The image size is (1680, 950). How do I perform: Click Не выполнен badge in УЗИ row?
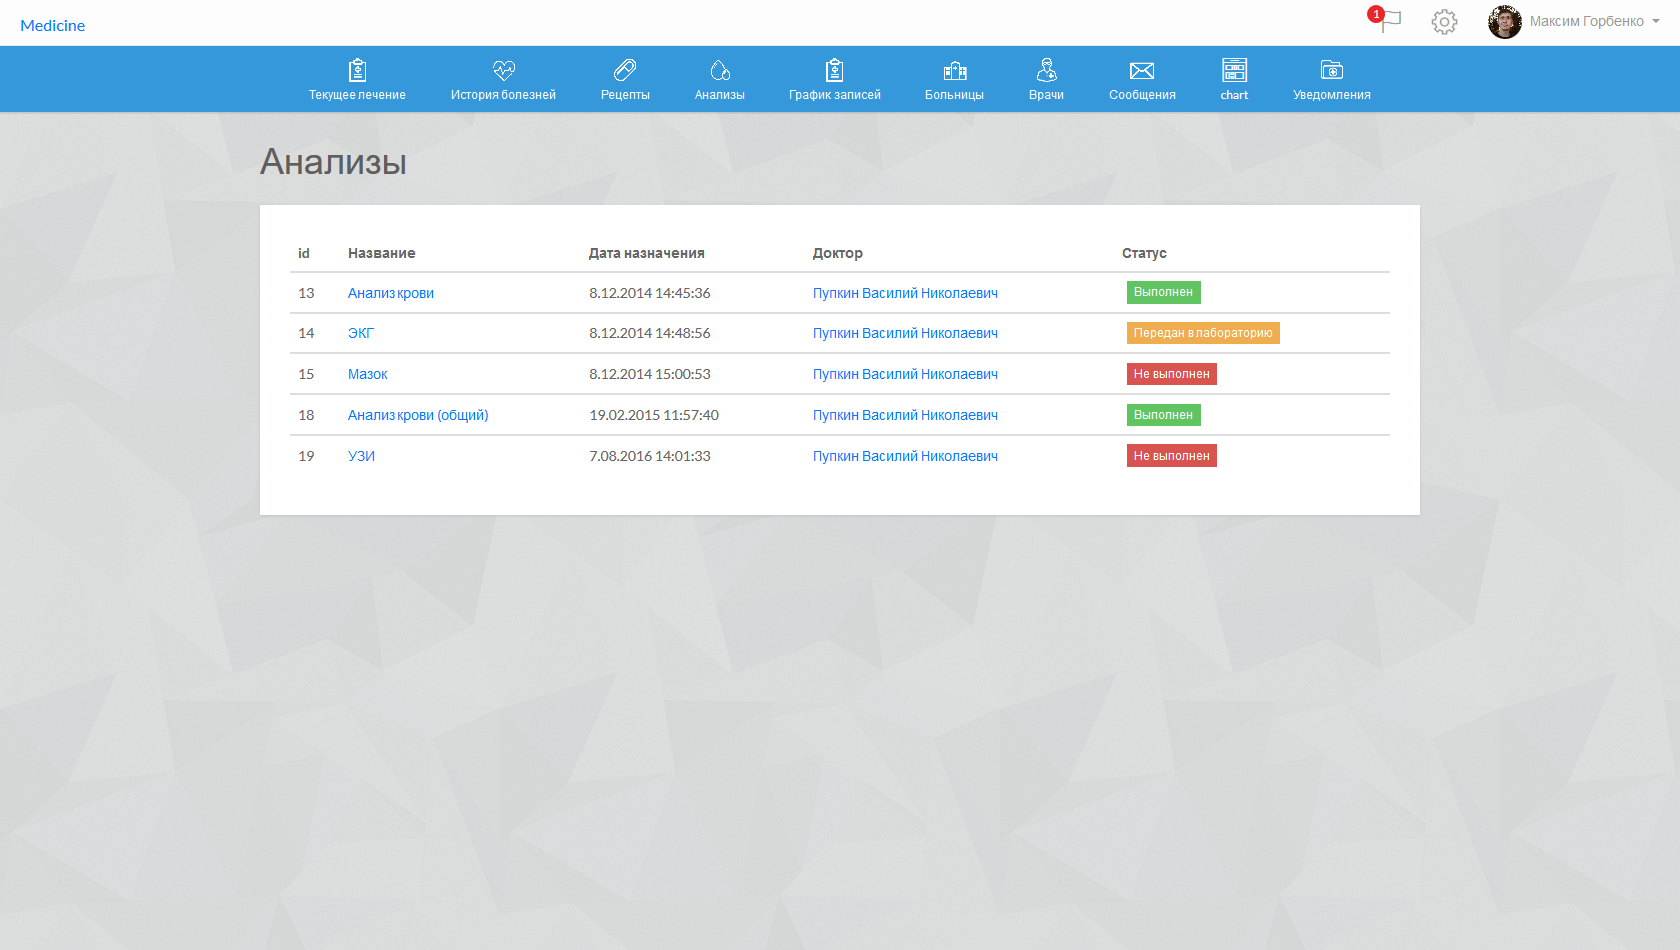(1172, 456)
